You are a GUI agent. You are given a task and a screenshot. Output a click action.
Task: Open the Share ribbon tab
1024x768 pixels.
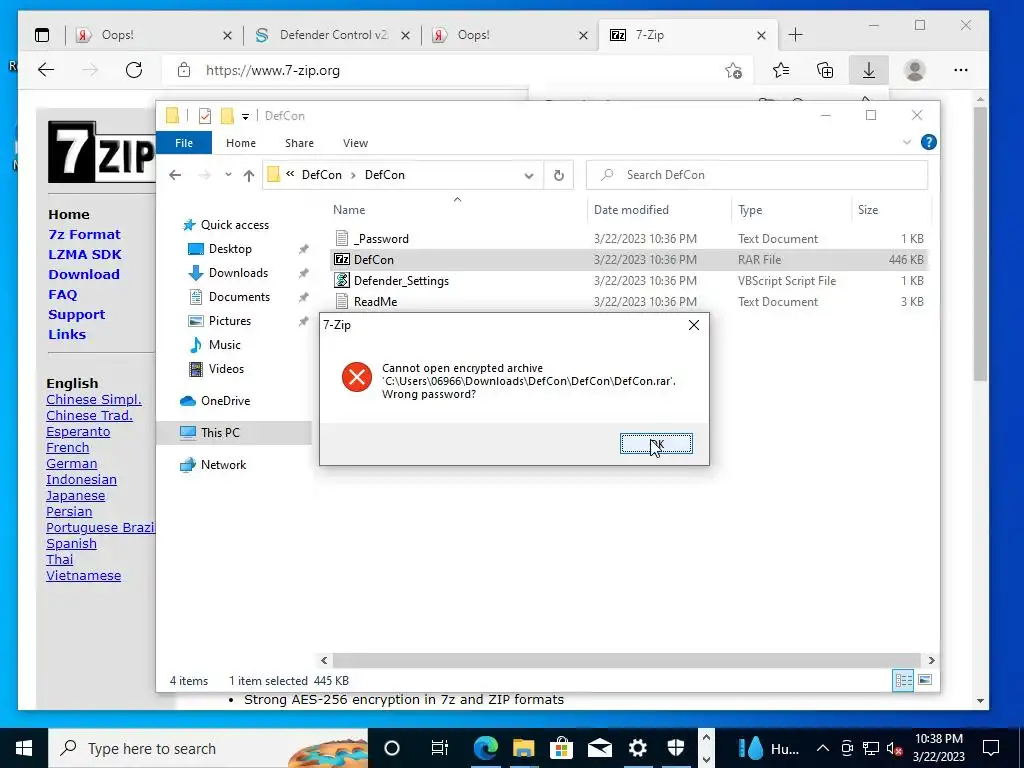tap(299, 143)
